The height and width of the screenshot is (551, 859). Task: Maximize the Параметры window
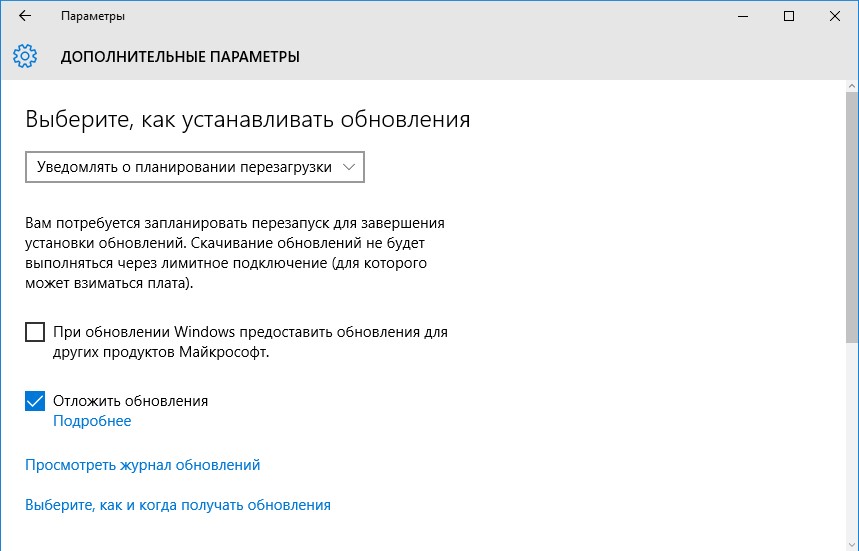pos(789,16)
